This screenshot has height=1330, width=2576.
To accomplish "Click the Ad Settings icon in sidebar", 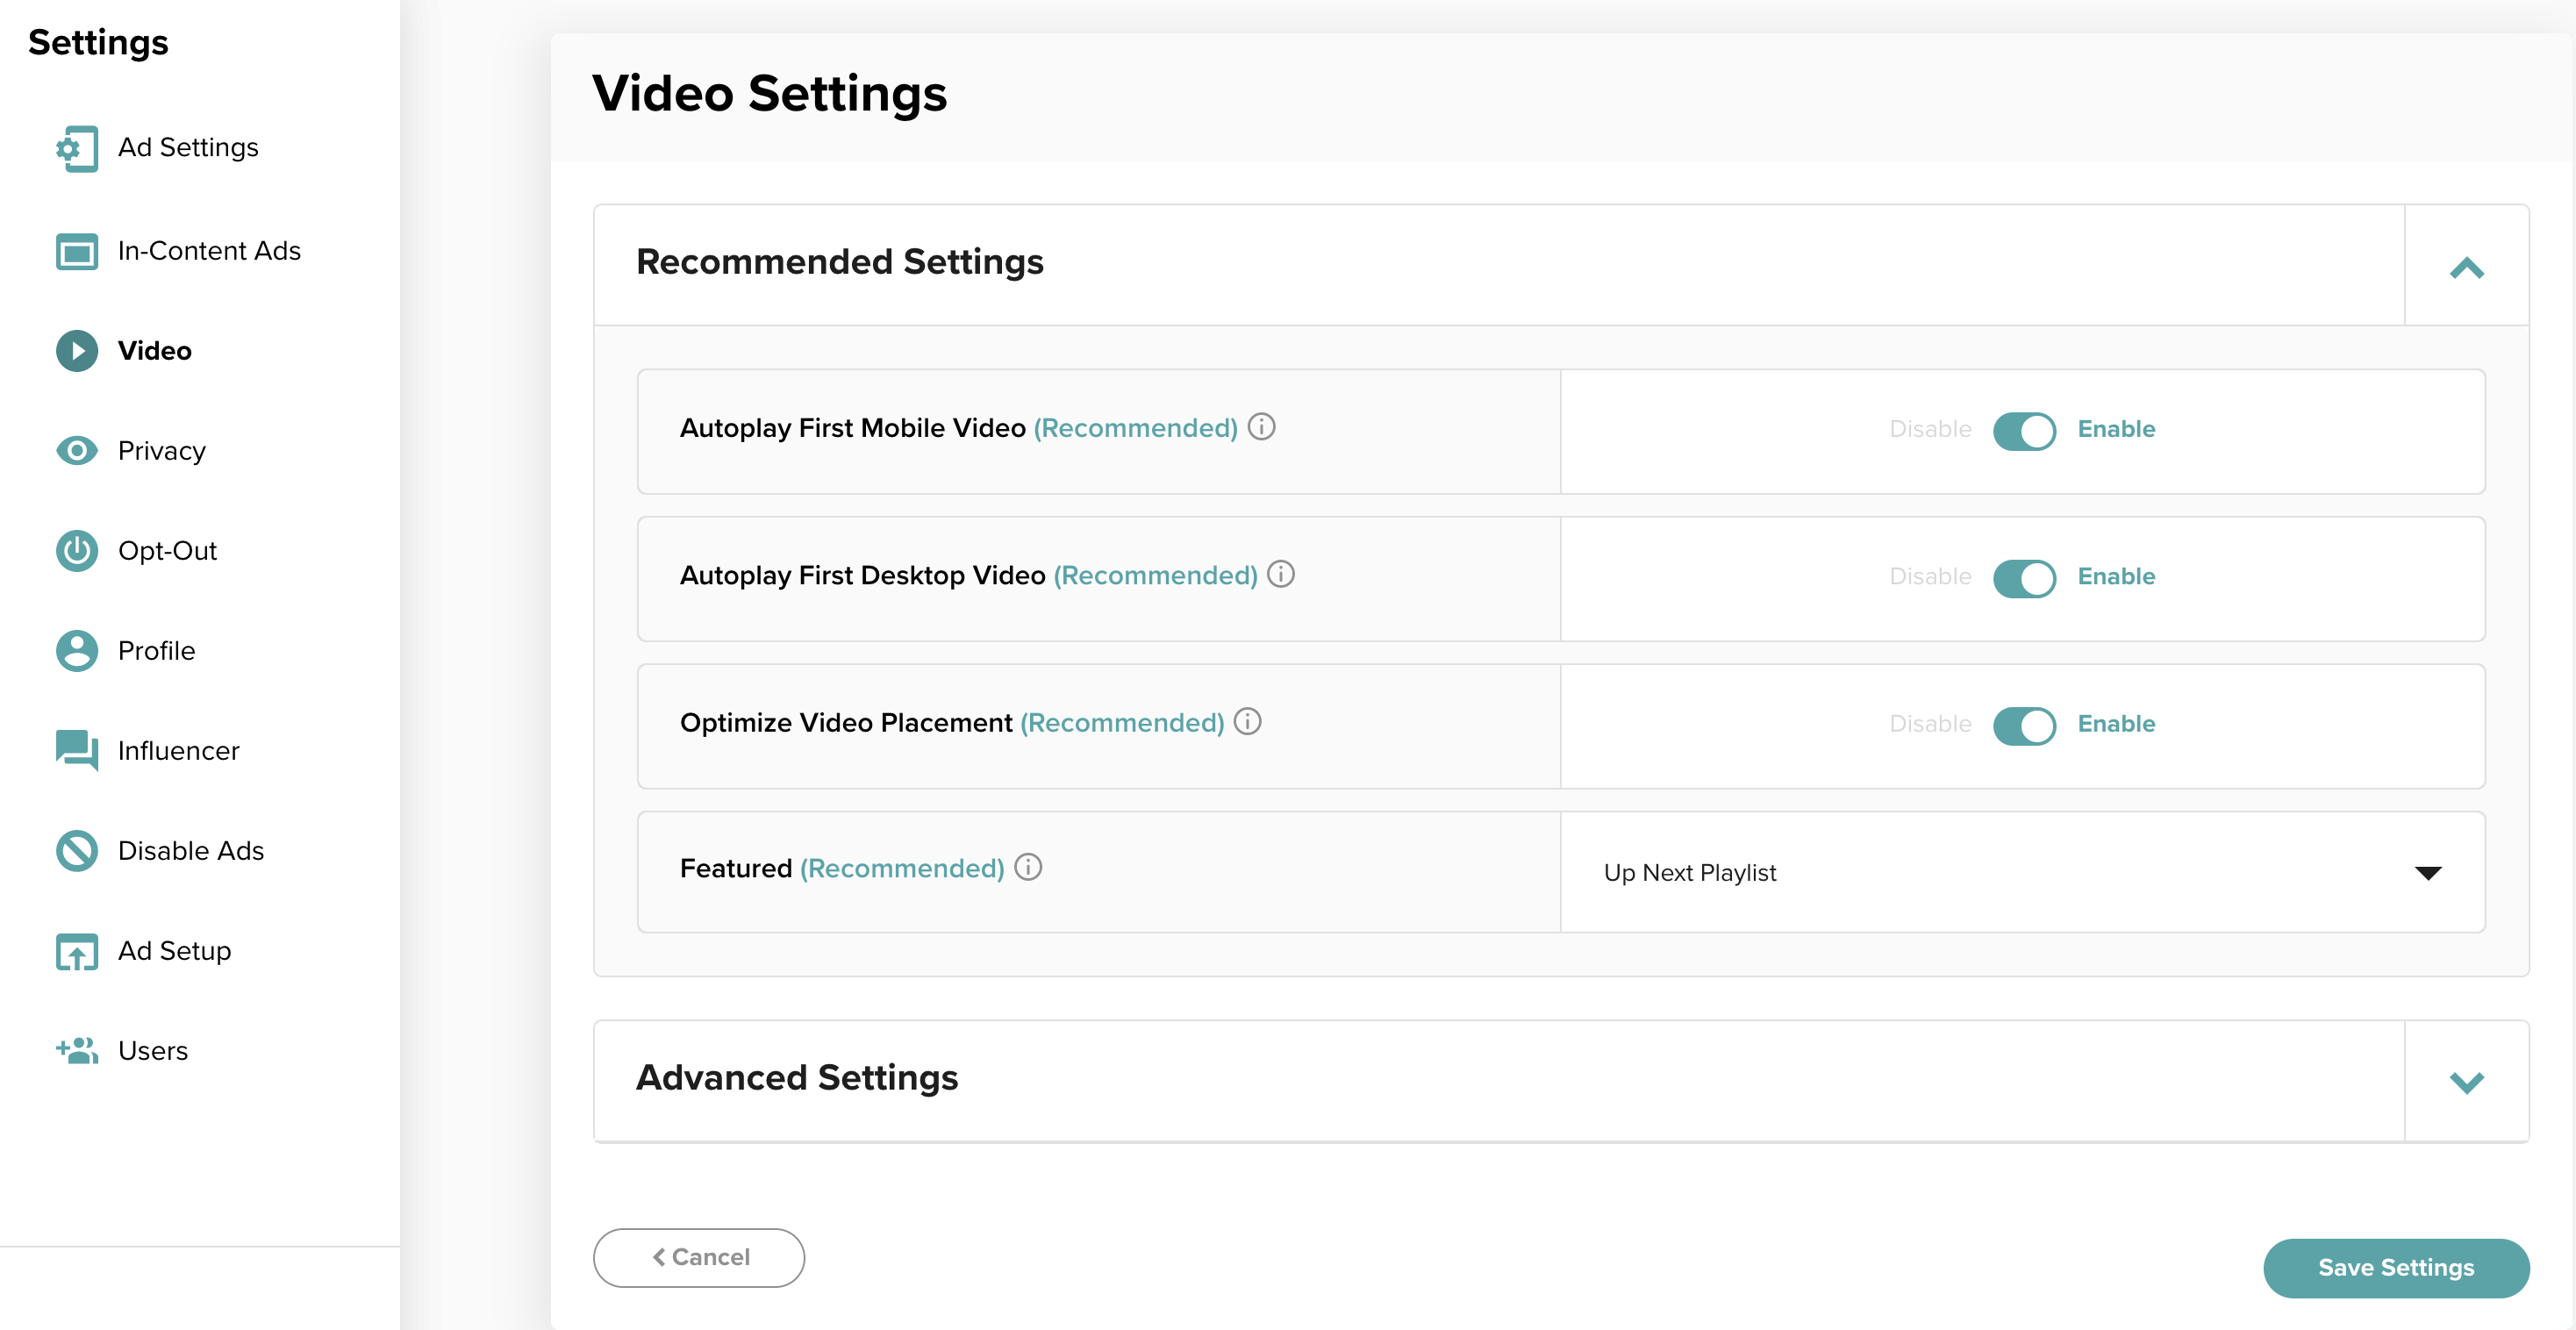I will pyautogui.click(x=78, y=149).
